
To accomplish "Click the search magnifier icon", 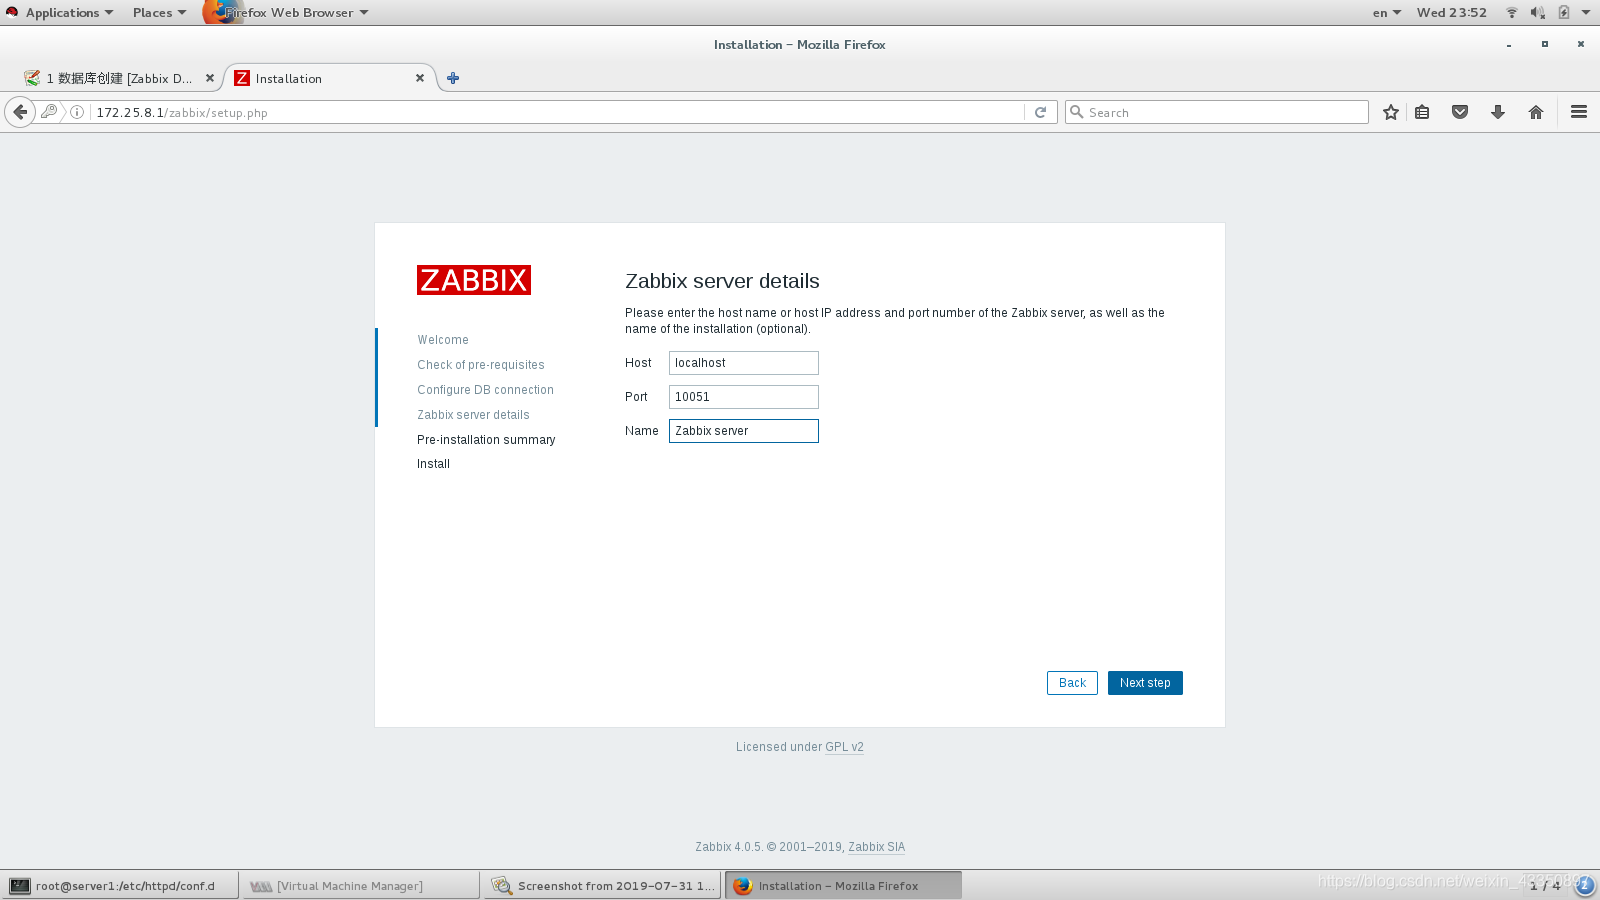I will pyautogui.click(x=1077, y=112).
